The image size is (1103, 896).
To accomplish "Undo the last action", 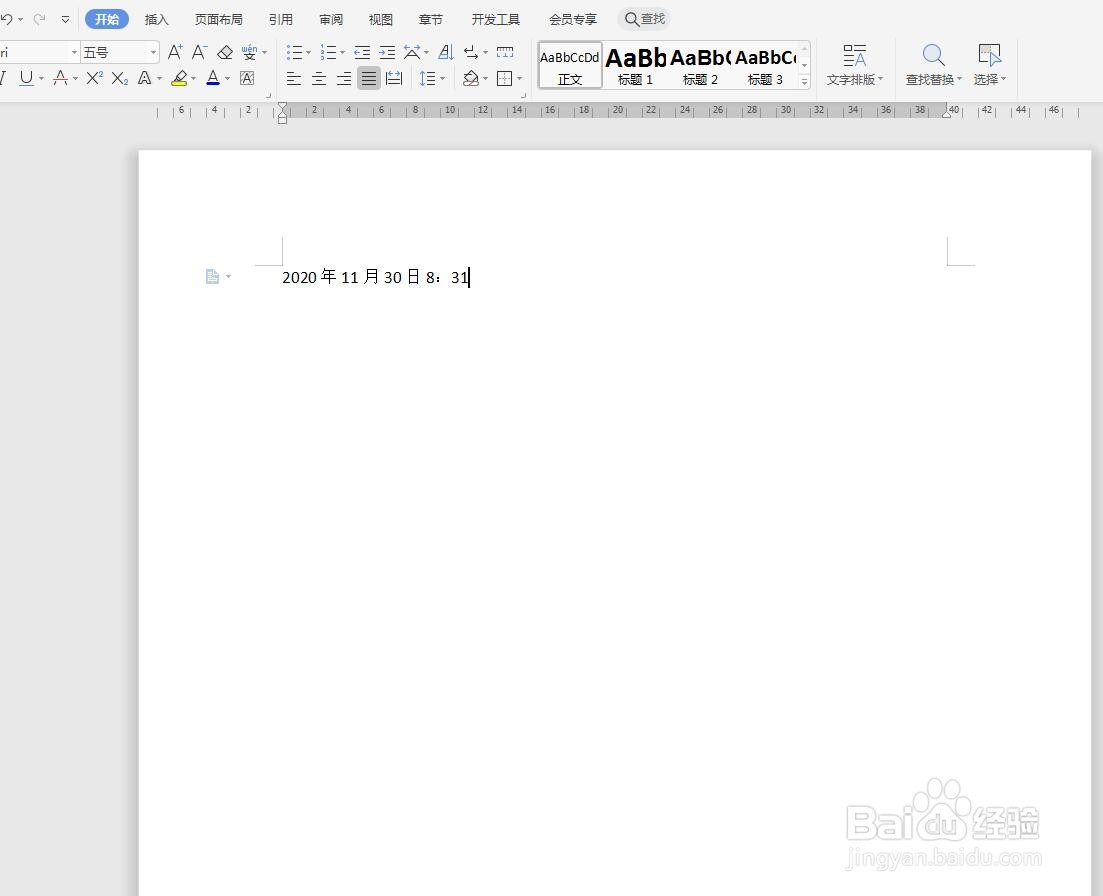I will [x=7, y=19].
